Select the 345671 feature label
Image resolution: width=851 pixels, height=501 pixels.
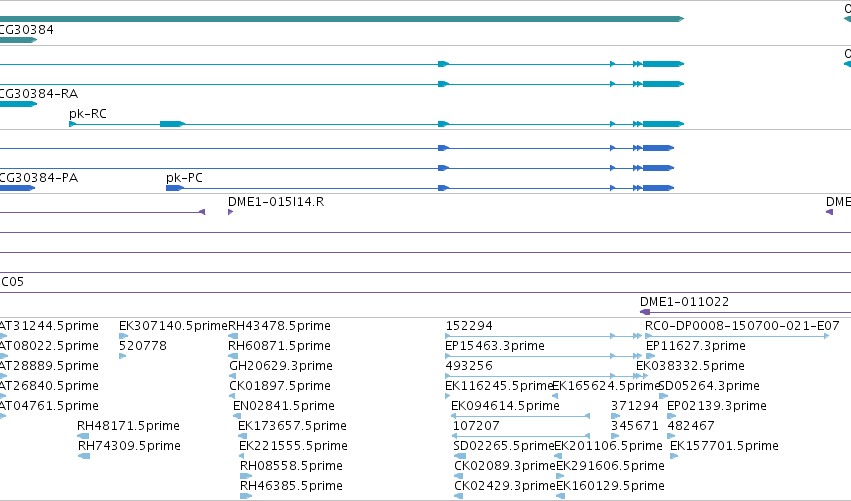[634, 426]
